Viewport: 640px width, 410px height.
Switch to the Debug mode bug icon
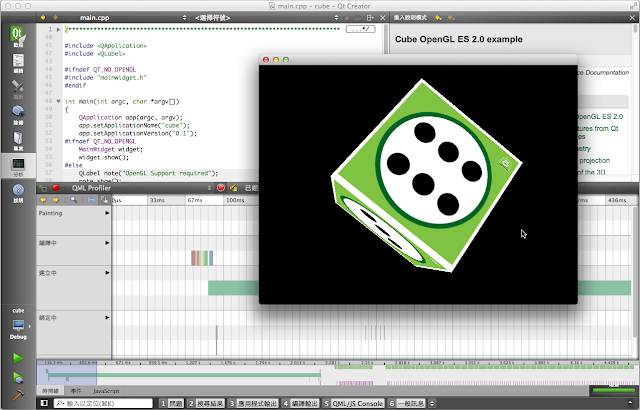tap(18, 115)
